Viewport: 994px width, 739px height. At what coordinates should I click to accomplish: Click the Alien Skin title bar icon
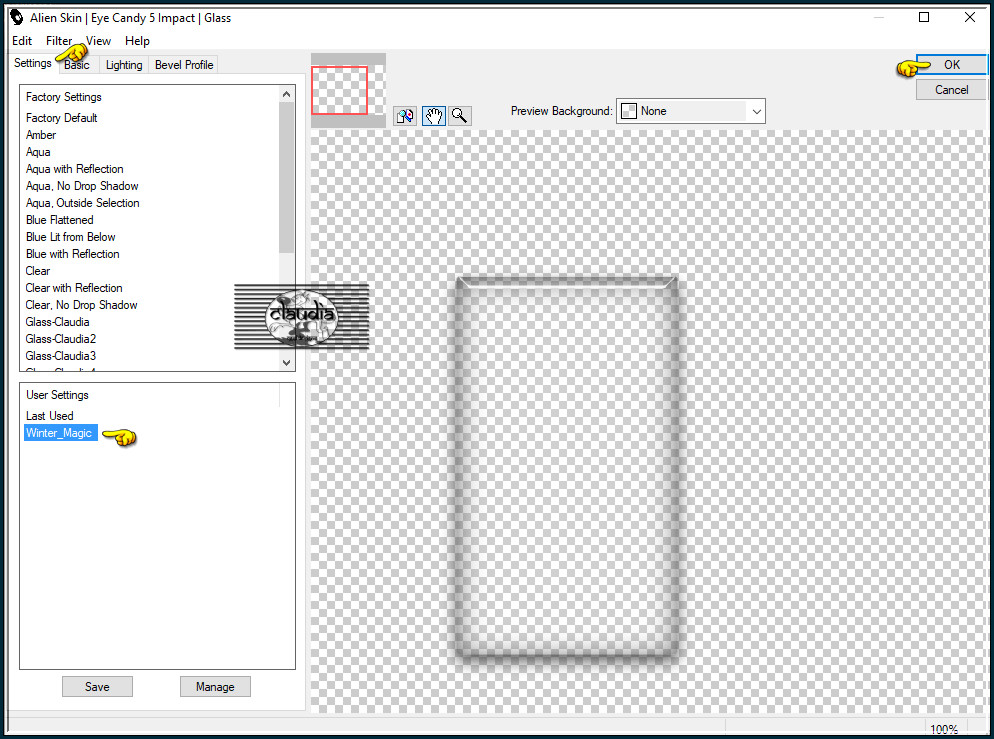pos(16,18)
